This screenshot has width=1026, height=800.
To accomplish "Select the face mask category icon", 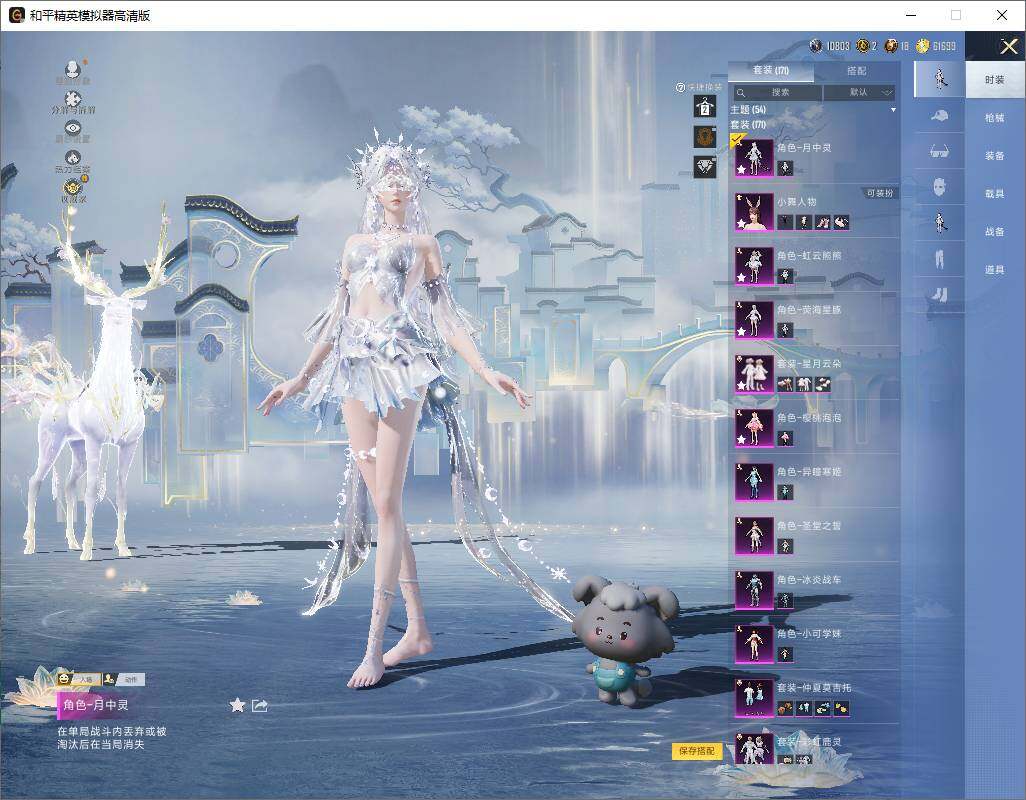I will [x=940, y=187].
